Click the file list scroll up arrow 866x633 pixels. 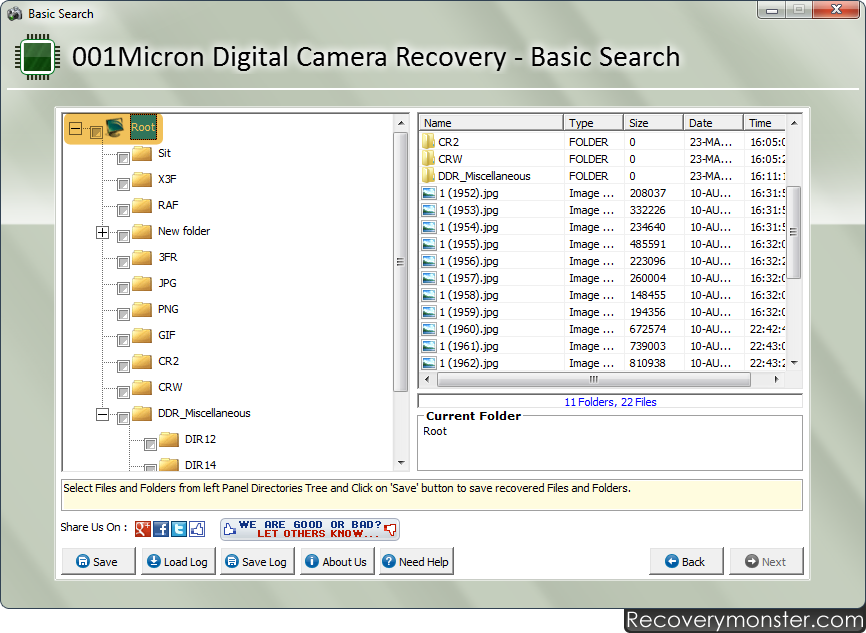[x=794, y=123]
